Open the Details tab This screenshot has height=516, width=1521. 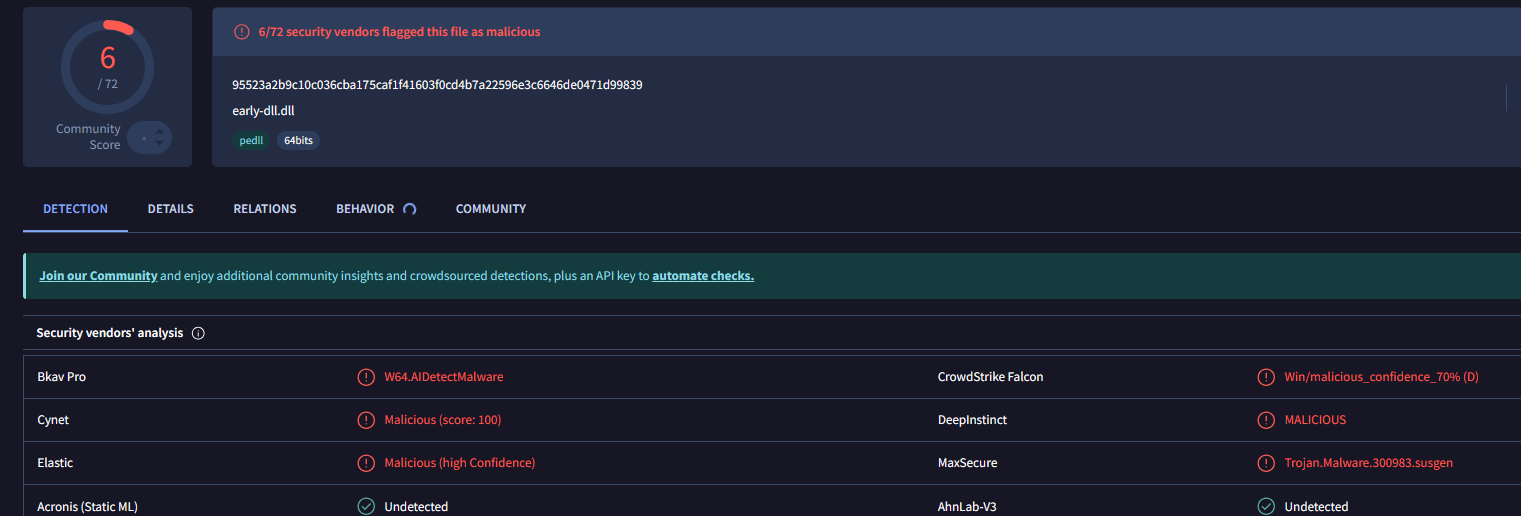[x=170, y=209]
